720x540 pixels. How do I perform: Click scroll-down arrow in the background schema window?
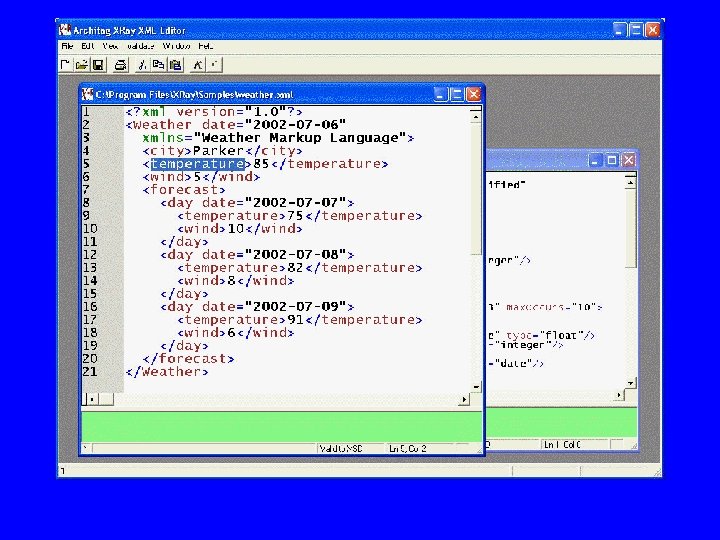click(630, 382)
